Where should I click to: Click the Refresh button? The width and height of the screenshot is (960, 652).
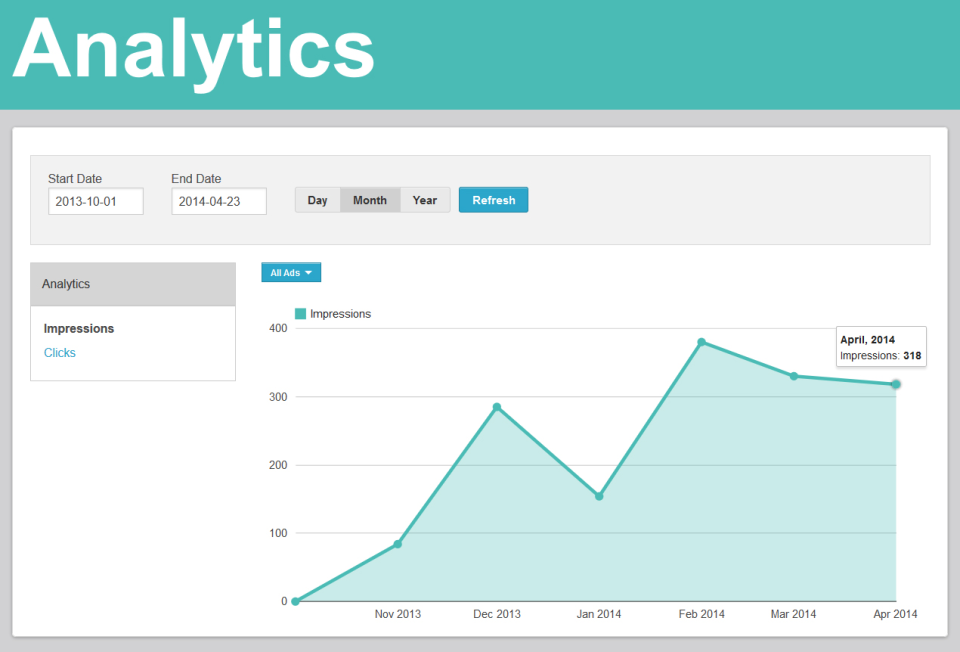coord(493,199)
